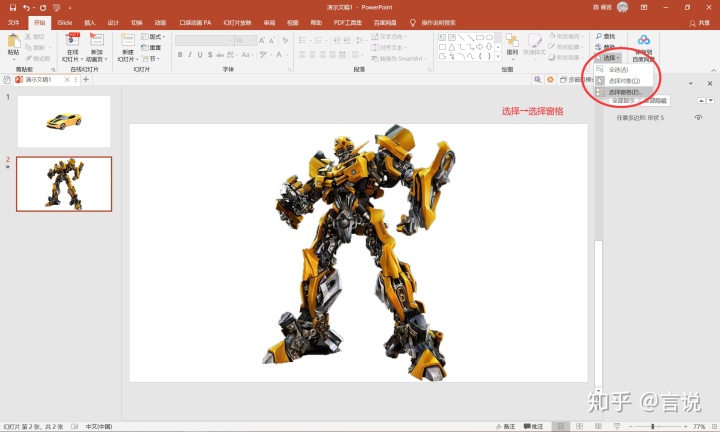This screenshot has height=432, width=720.
Task: Undo the last action
Action: point(27,7)
